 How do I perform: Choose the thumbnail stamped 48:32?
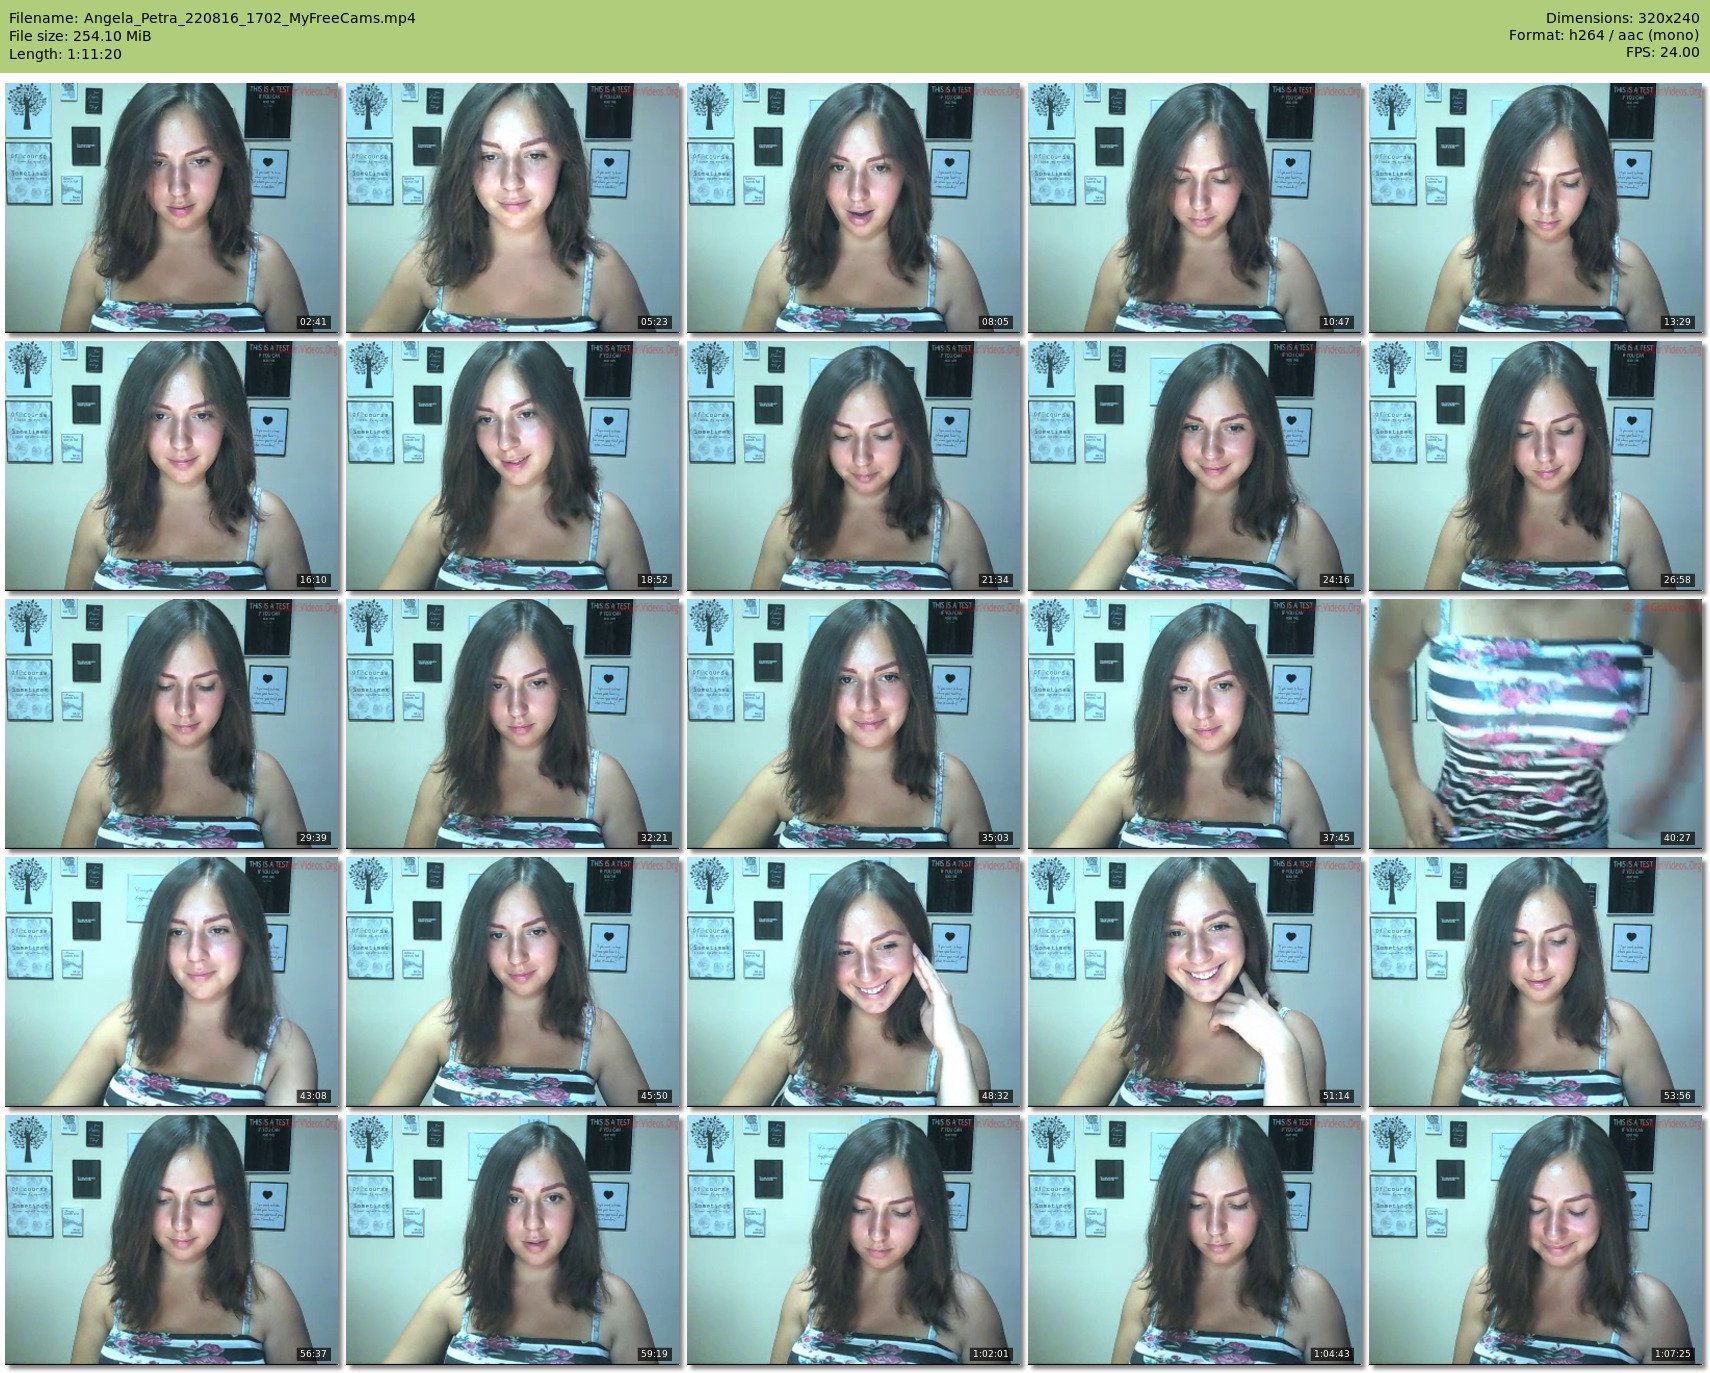click(x=854, y=981)
